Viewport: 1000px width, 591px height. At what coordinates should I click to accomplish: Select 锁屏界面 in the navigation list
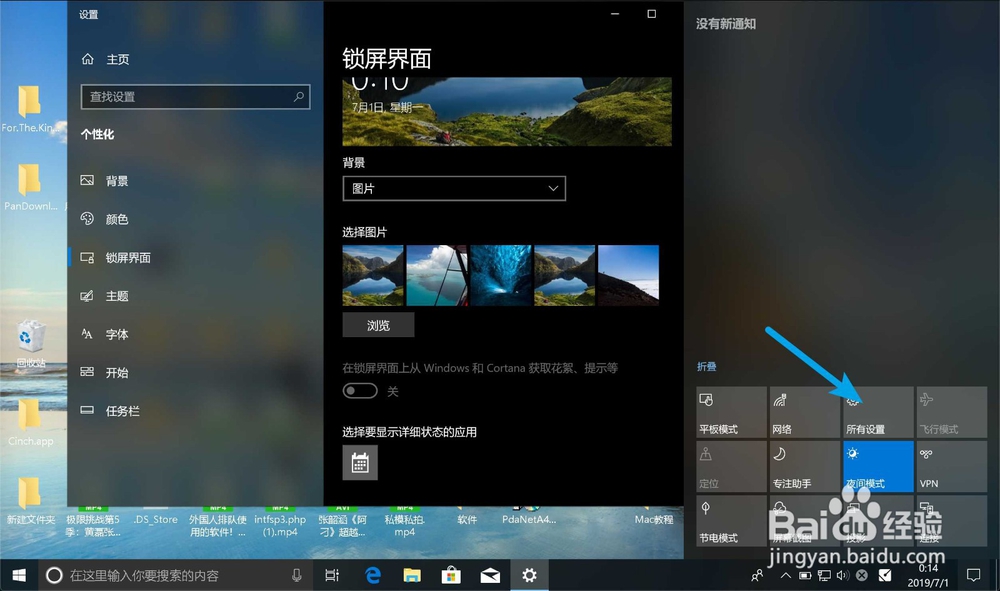click(125, 257)
